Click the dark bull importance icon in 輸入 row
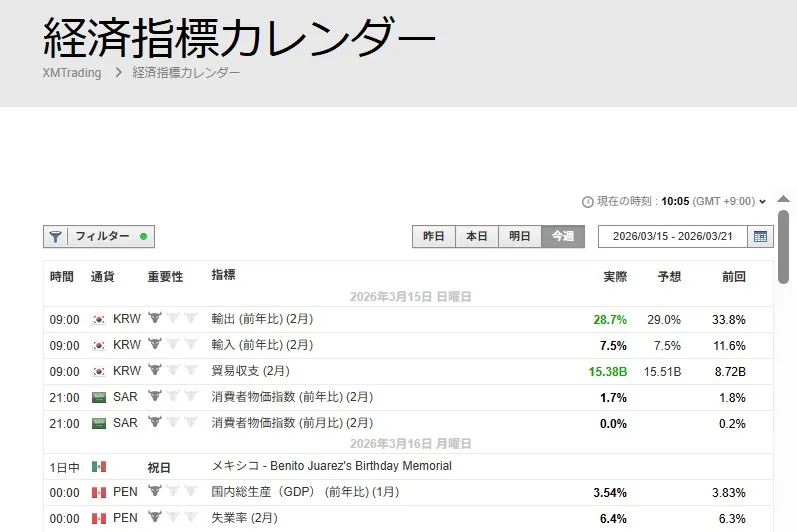The width and height of the screenshot is (797, 532). tap(155, 344)
